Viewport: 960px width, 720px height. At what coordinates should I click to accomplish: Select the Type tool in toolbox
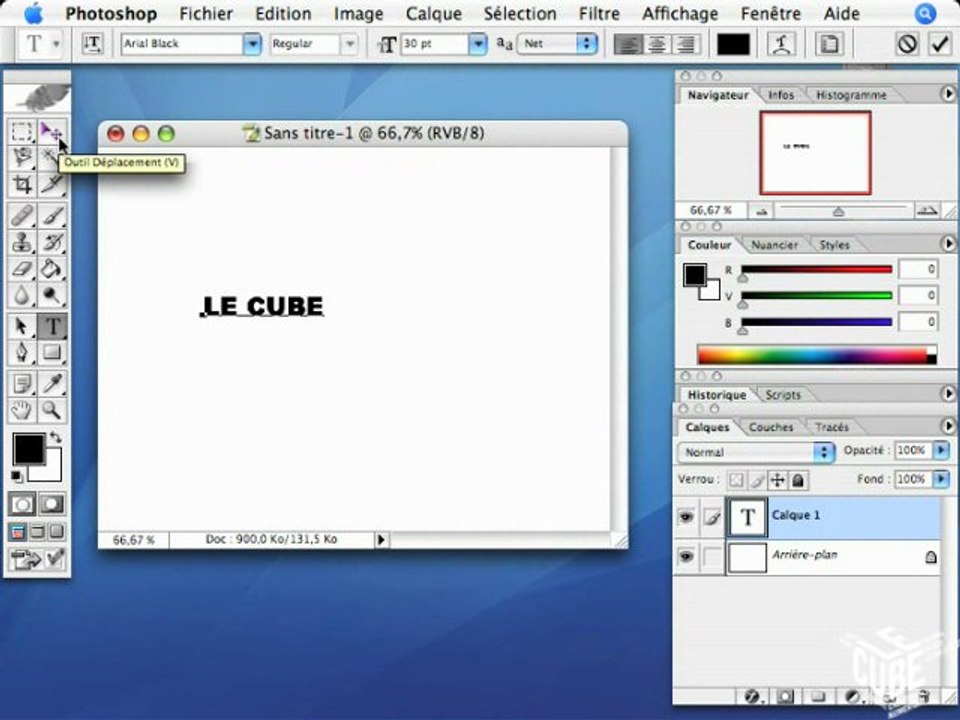pyautogui.click(x=51, y=326)
